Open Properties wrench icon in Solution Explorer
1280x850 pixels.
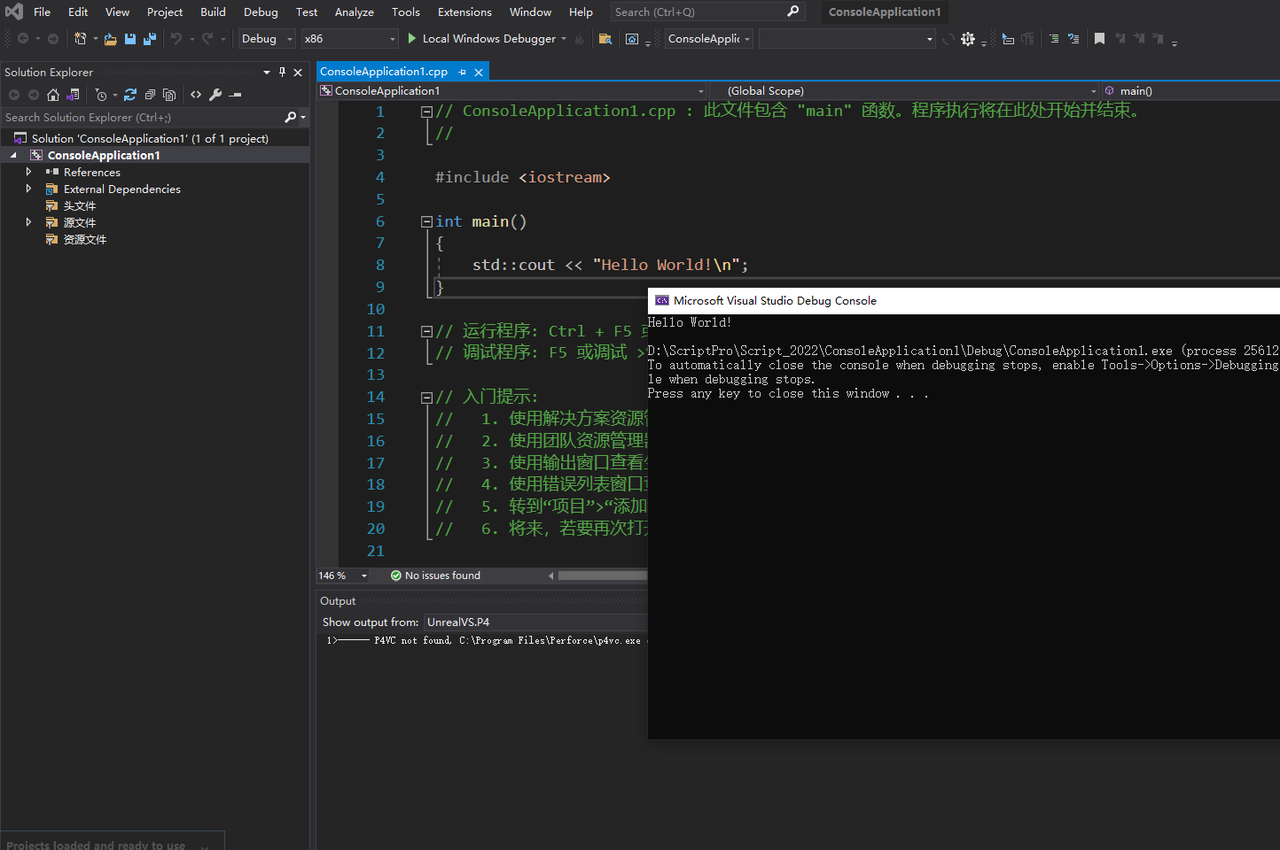(215, 95)
